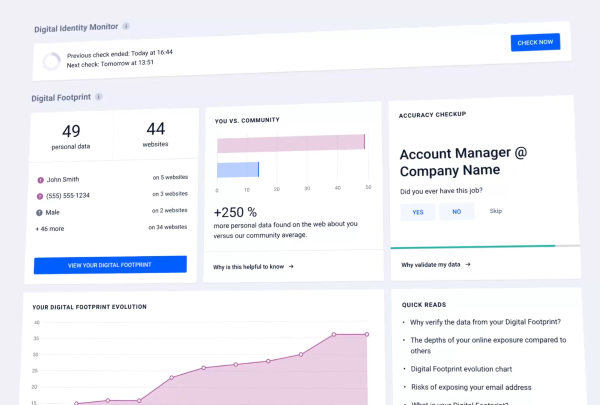Screen dimensions: 600x405
Task: Answer NO to the job question
Action: coord(457,211)
